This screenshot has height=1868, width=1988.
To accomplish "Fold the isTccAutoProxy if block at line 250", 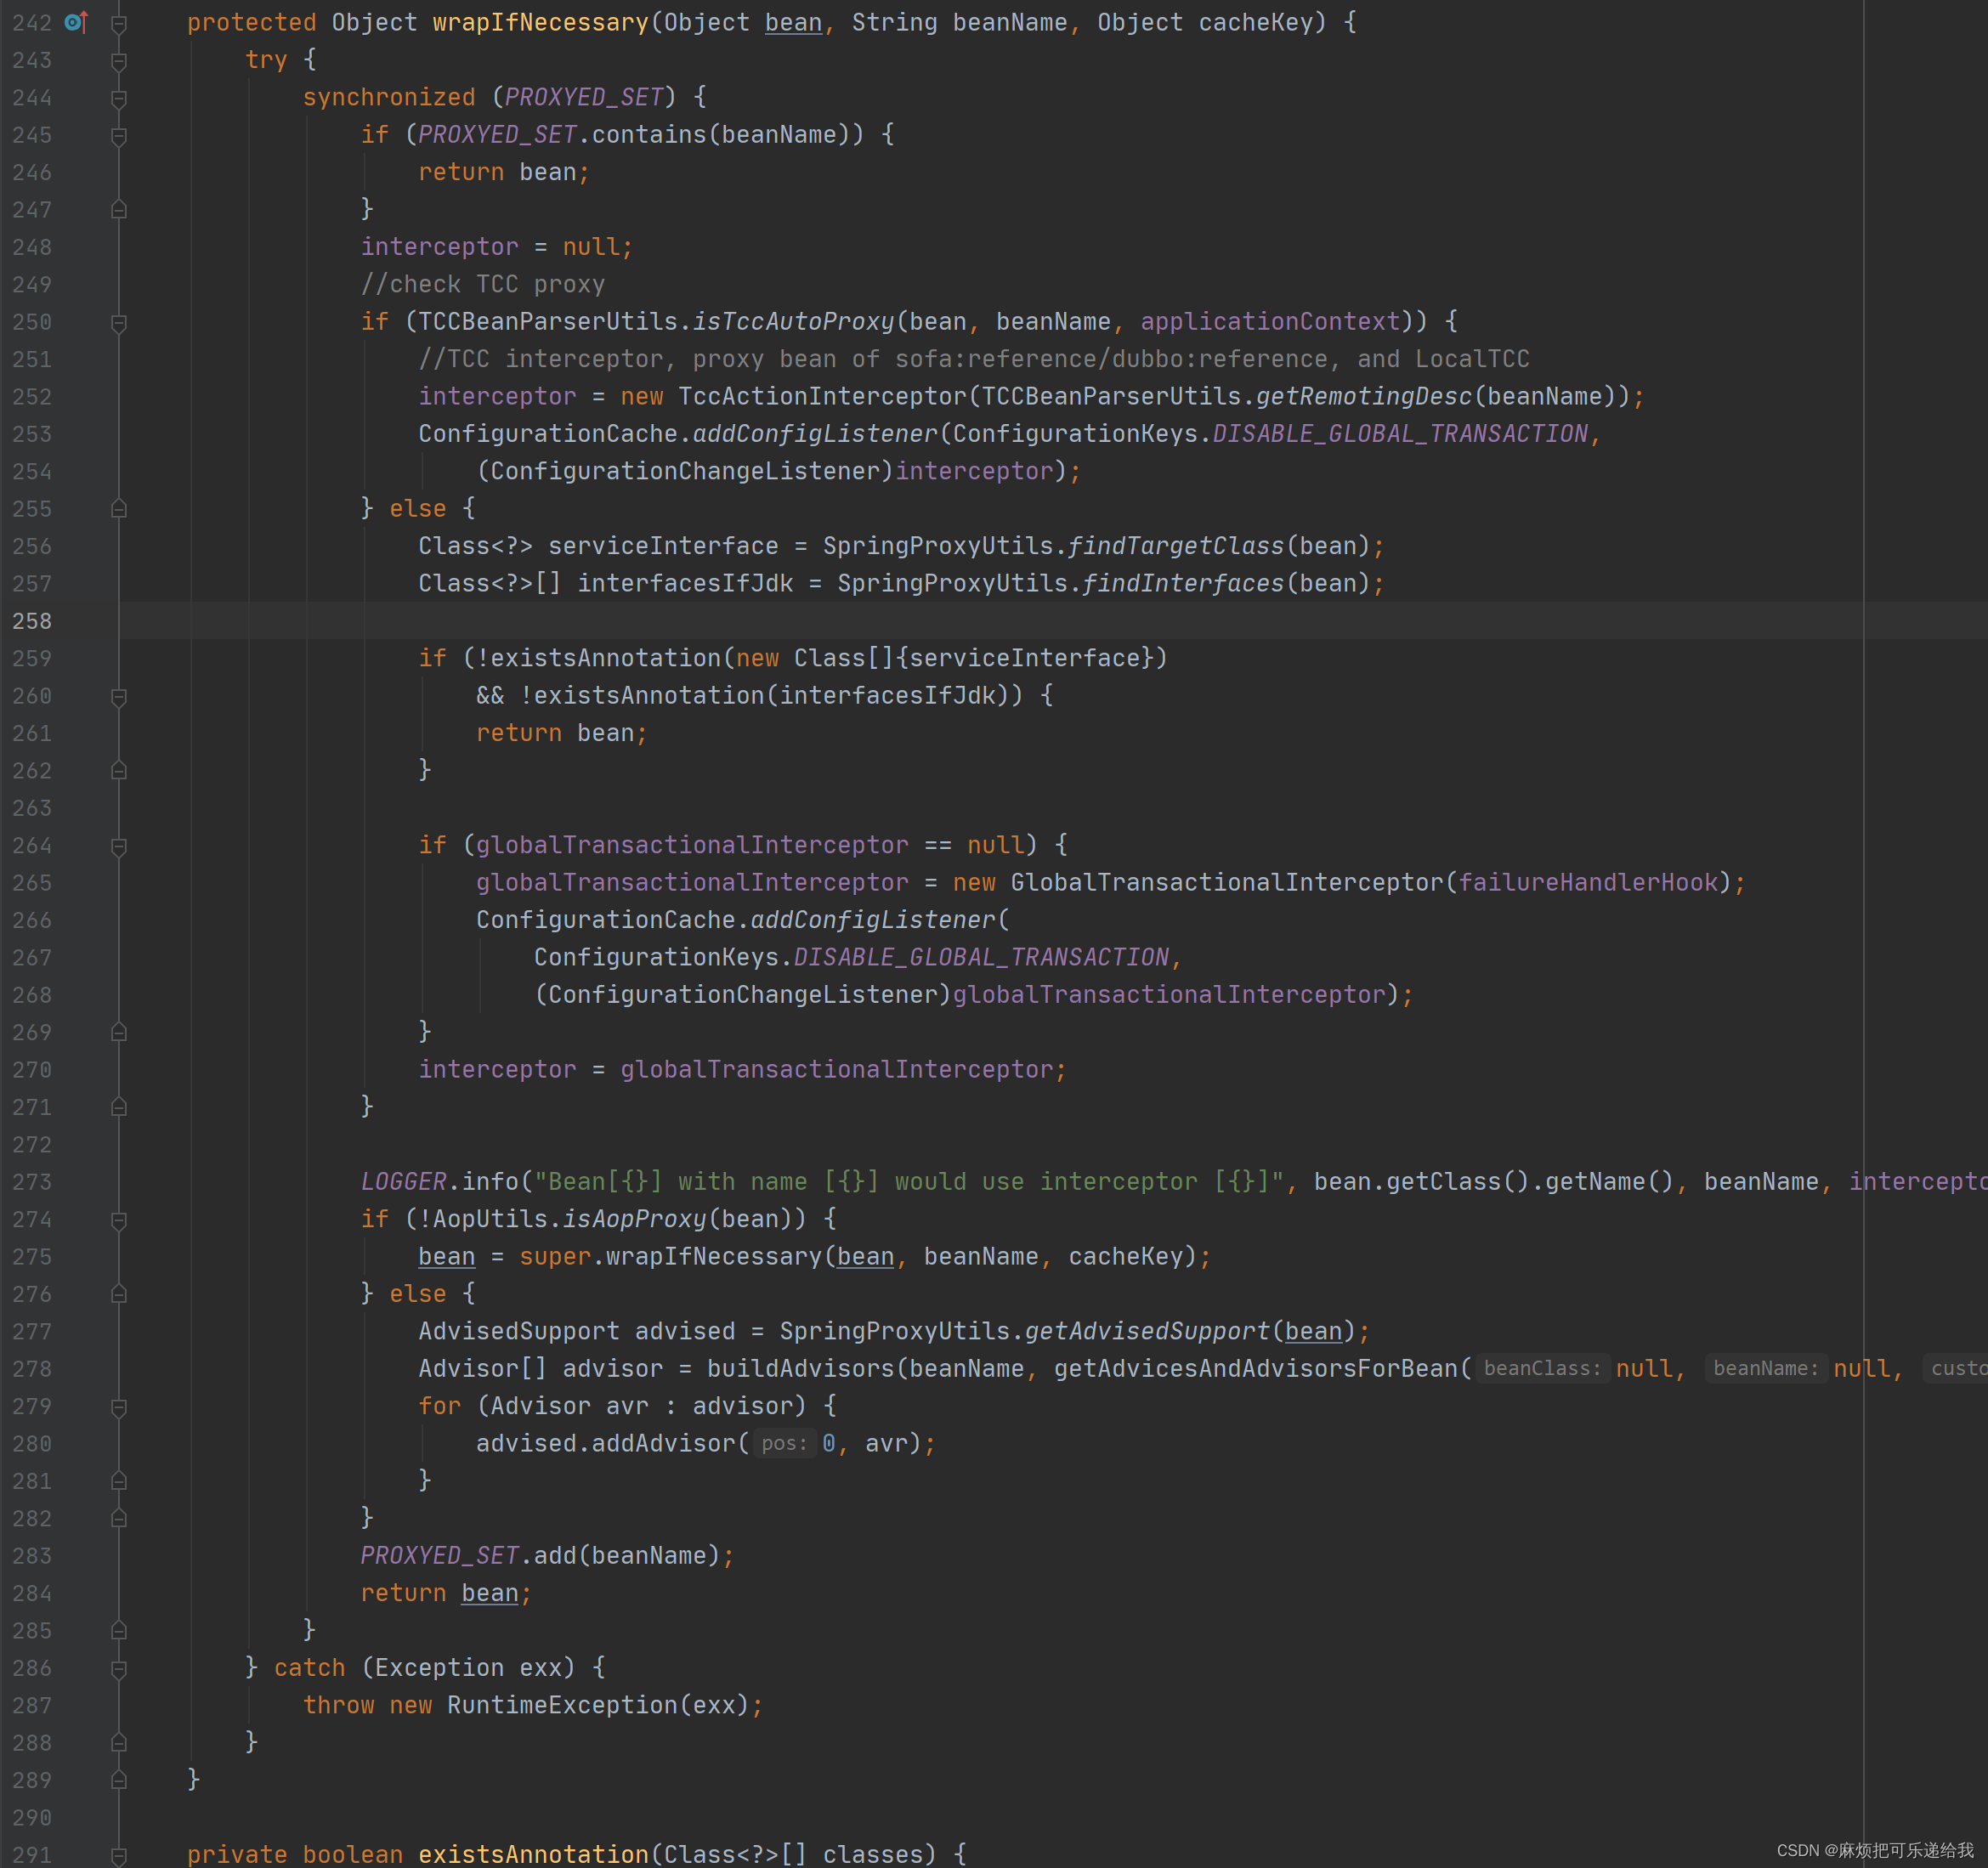I will click(x=119, y=322).
